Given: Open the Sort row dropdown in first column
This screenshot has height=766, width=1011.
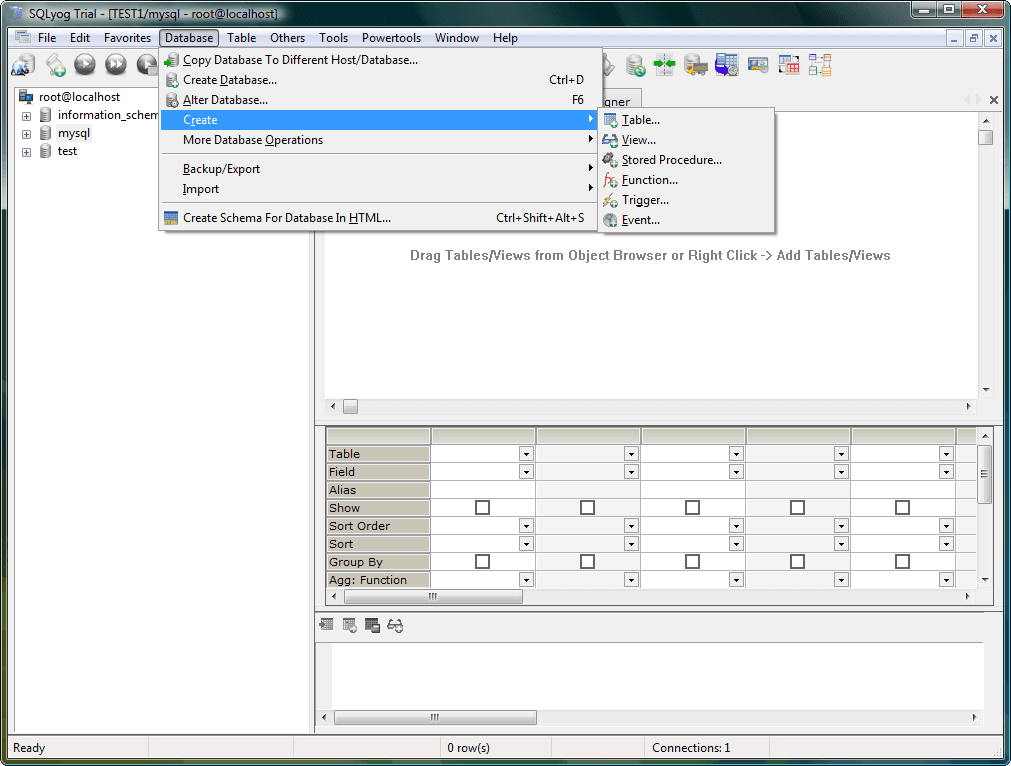Looking at the screenshot, I should pyautogui.click(x=526, y=544).
